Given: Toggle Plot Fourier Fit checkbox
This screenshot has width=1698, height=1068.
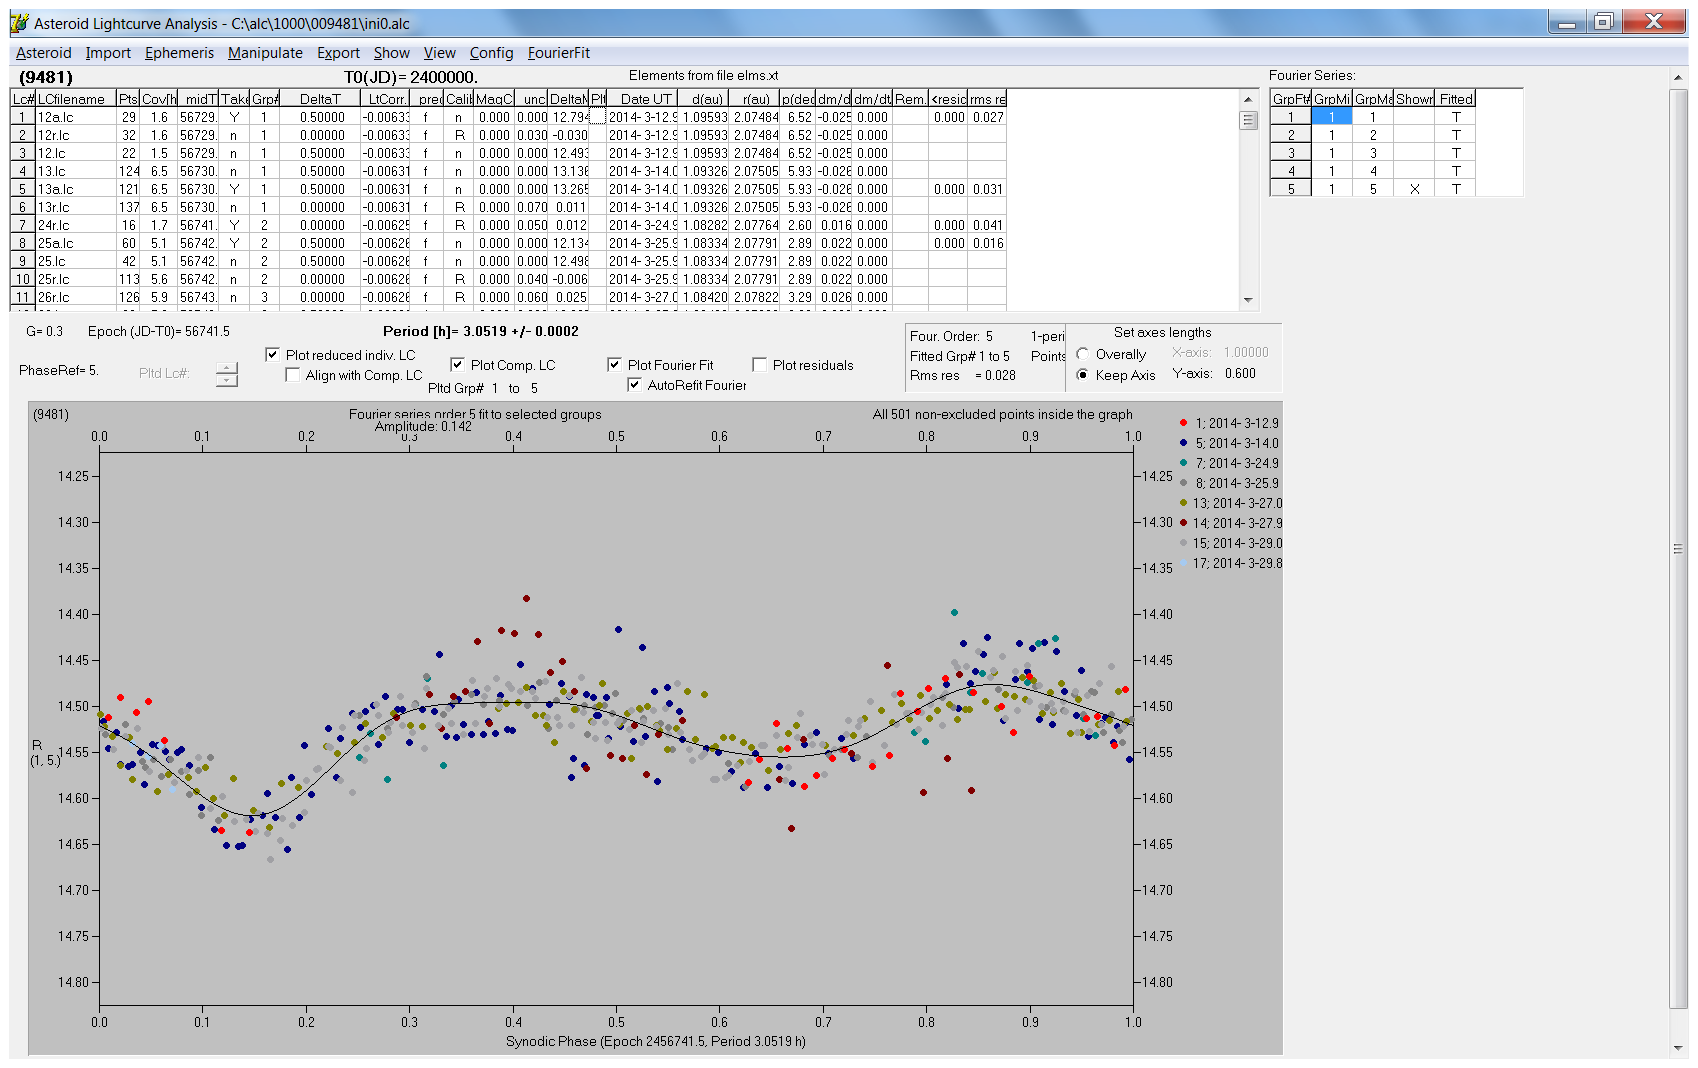Looking at the screenshot, I should pyautogui.click(x=614, y=365).
